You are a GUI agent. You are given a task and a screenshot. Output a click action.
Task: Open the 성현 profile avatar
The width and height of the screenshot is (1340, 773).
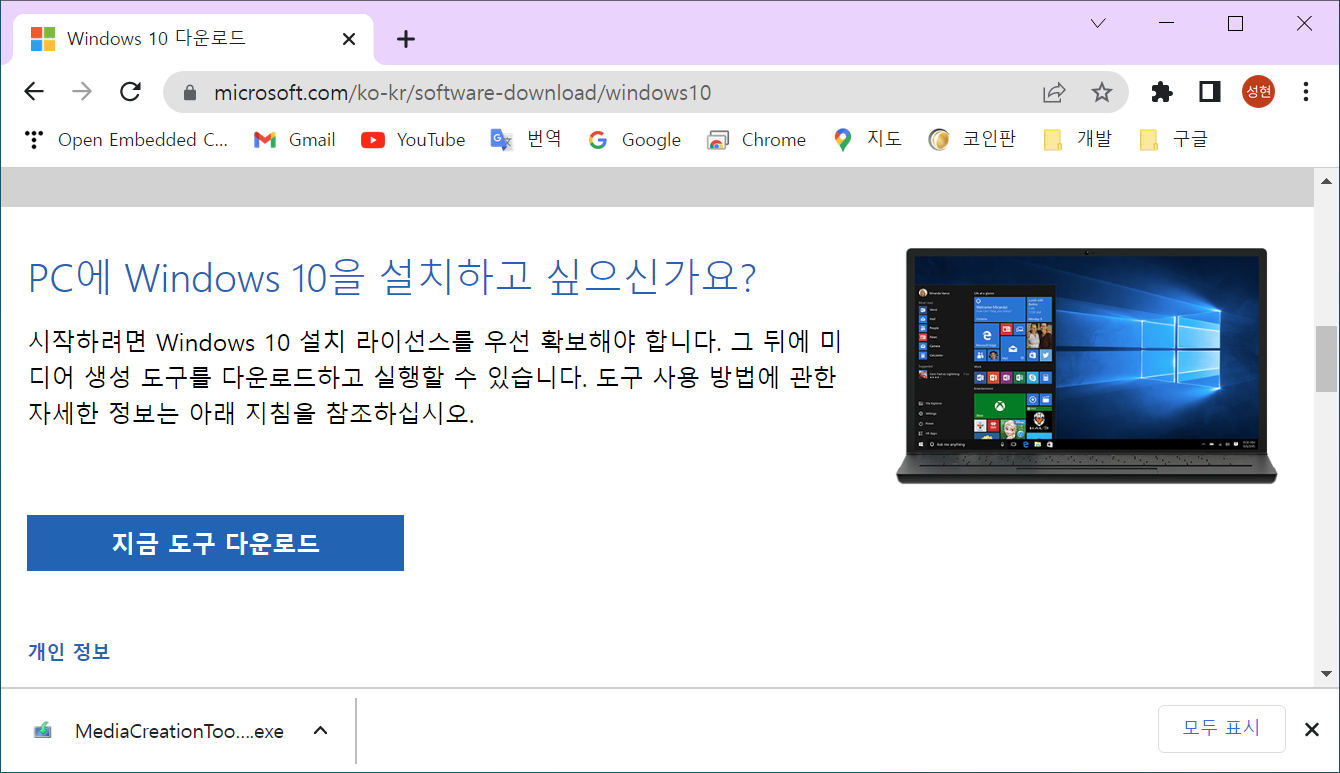1258,92
